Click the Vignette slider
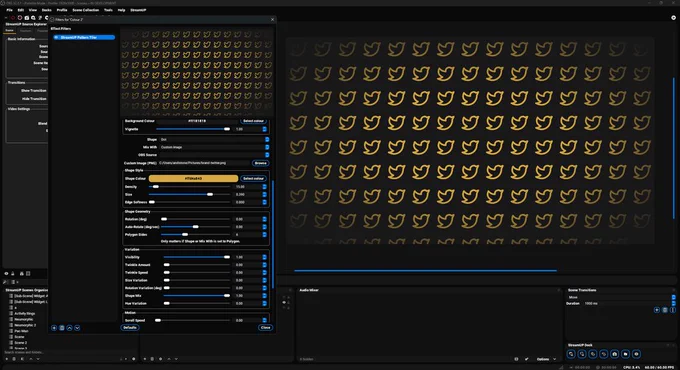680x370 pixels. [193, 129]
